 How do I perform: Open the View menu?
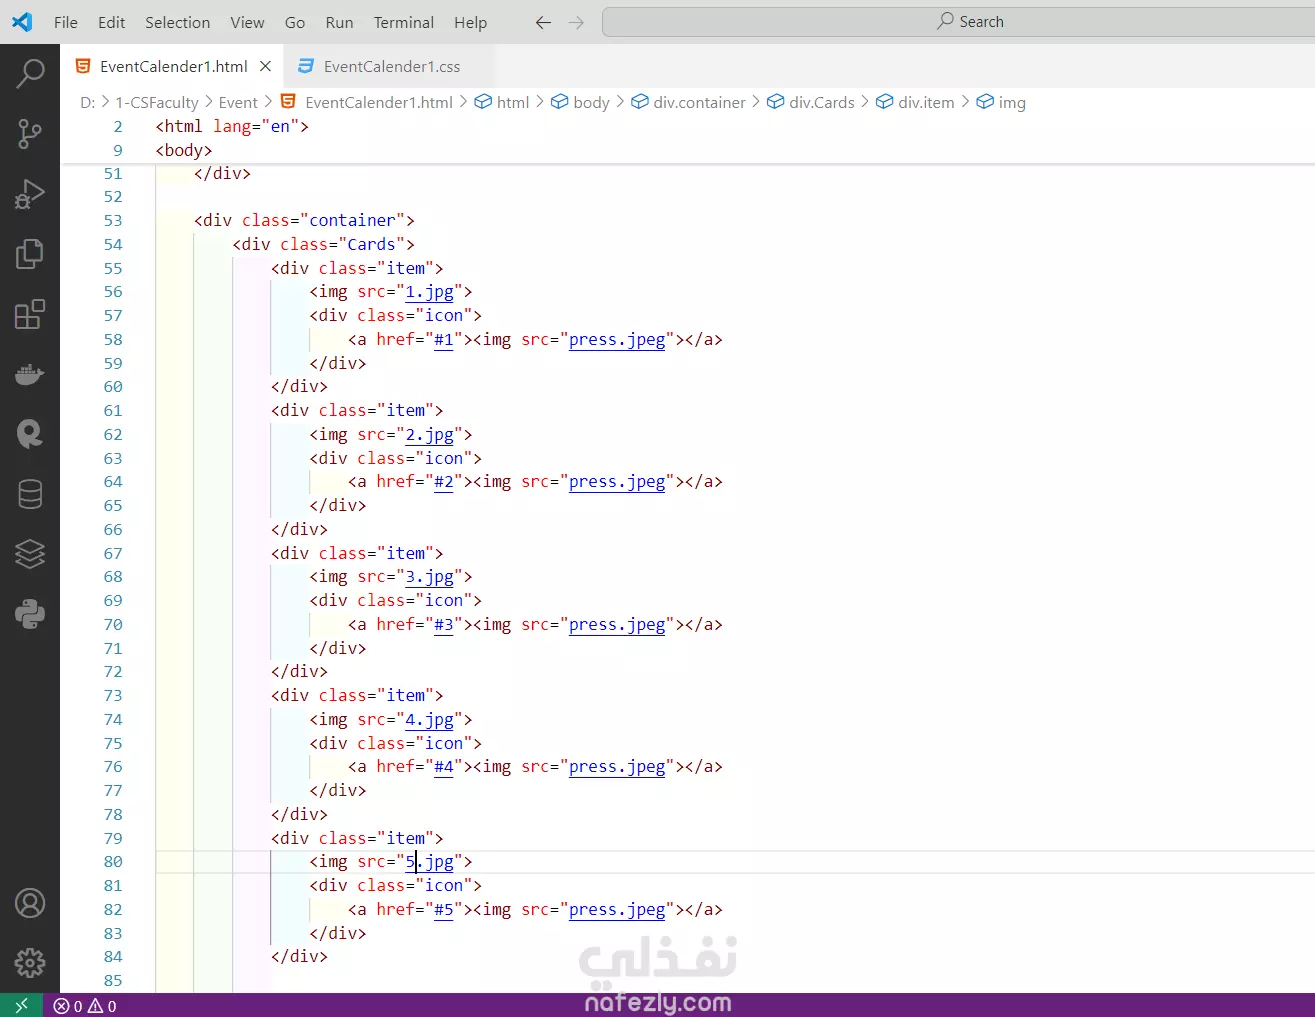click(x=247, y=22)
